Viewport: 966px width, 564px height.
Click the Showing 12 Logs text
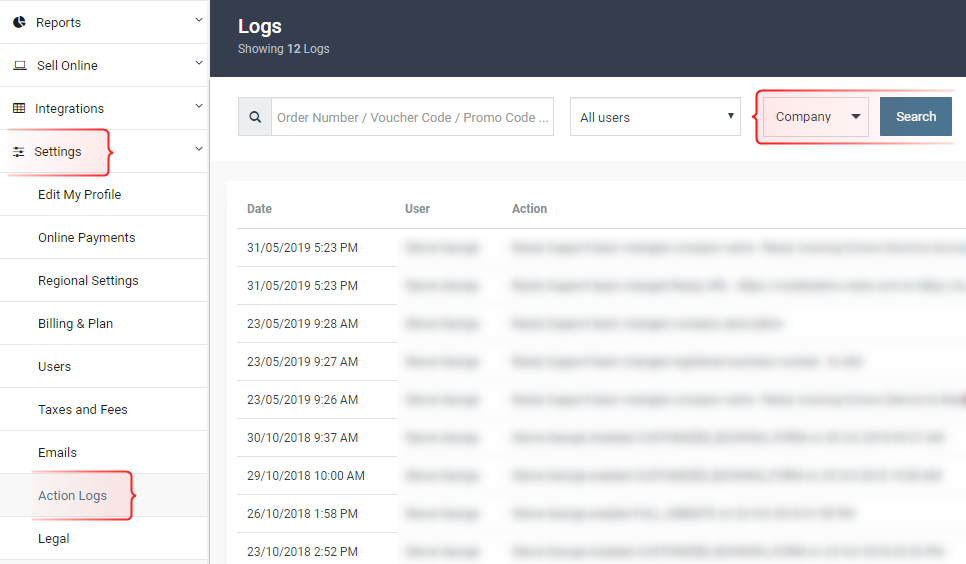click(x=283, y=49)
